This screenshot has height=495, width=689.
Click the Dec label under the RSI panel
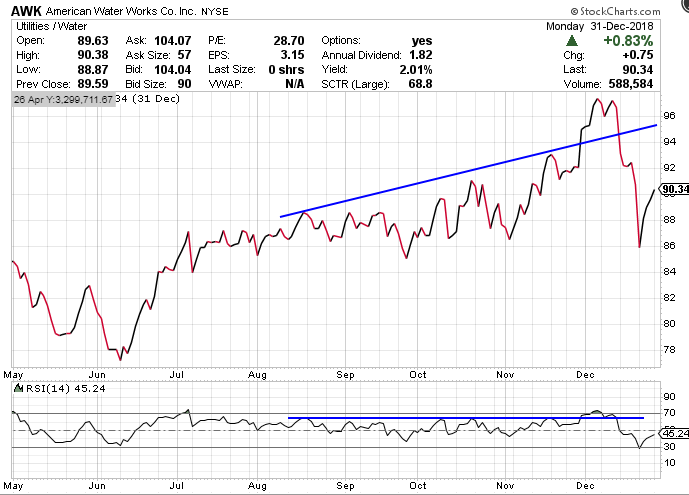click(585, 486)
